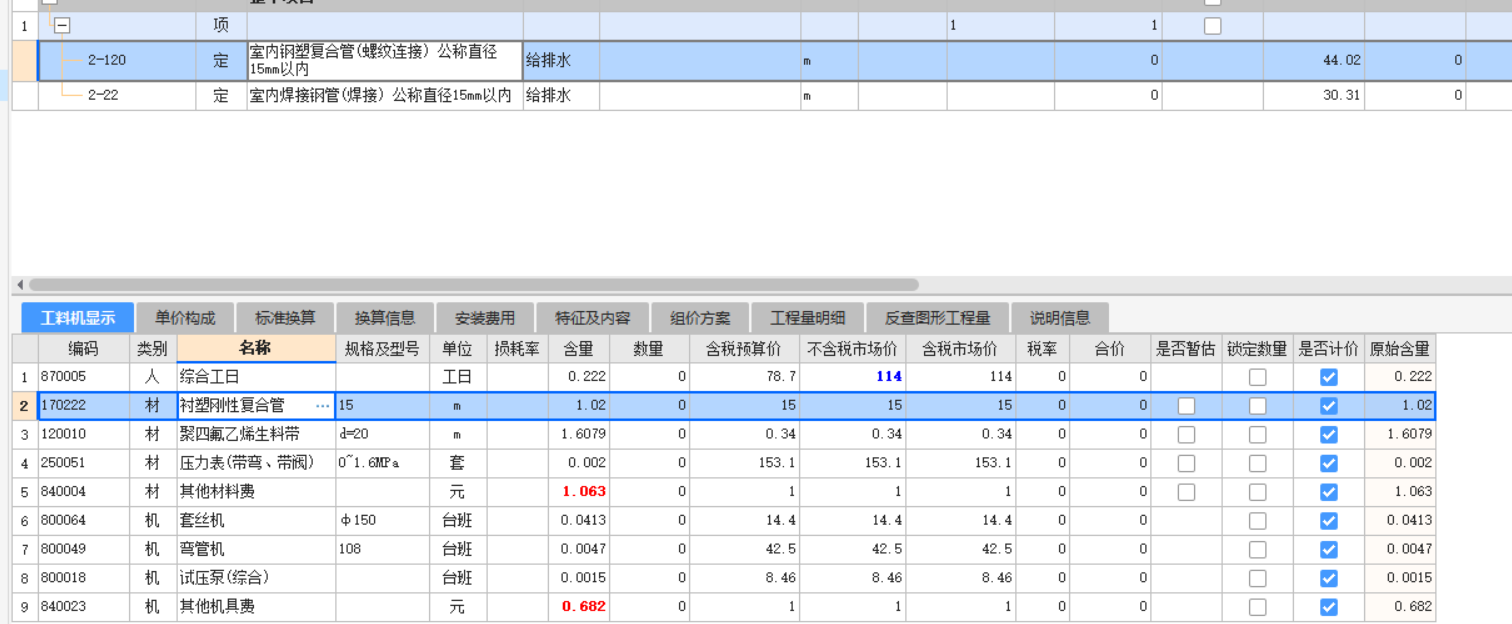Uncheck 是否计价 for 弯管机
1512x624 pixels.
pos(1328,549)
